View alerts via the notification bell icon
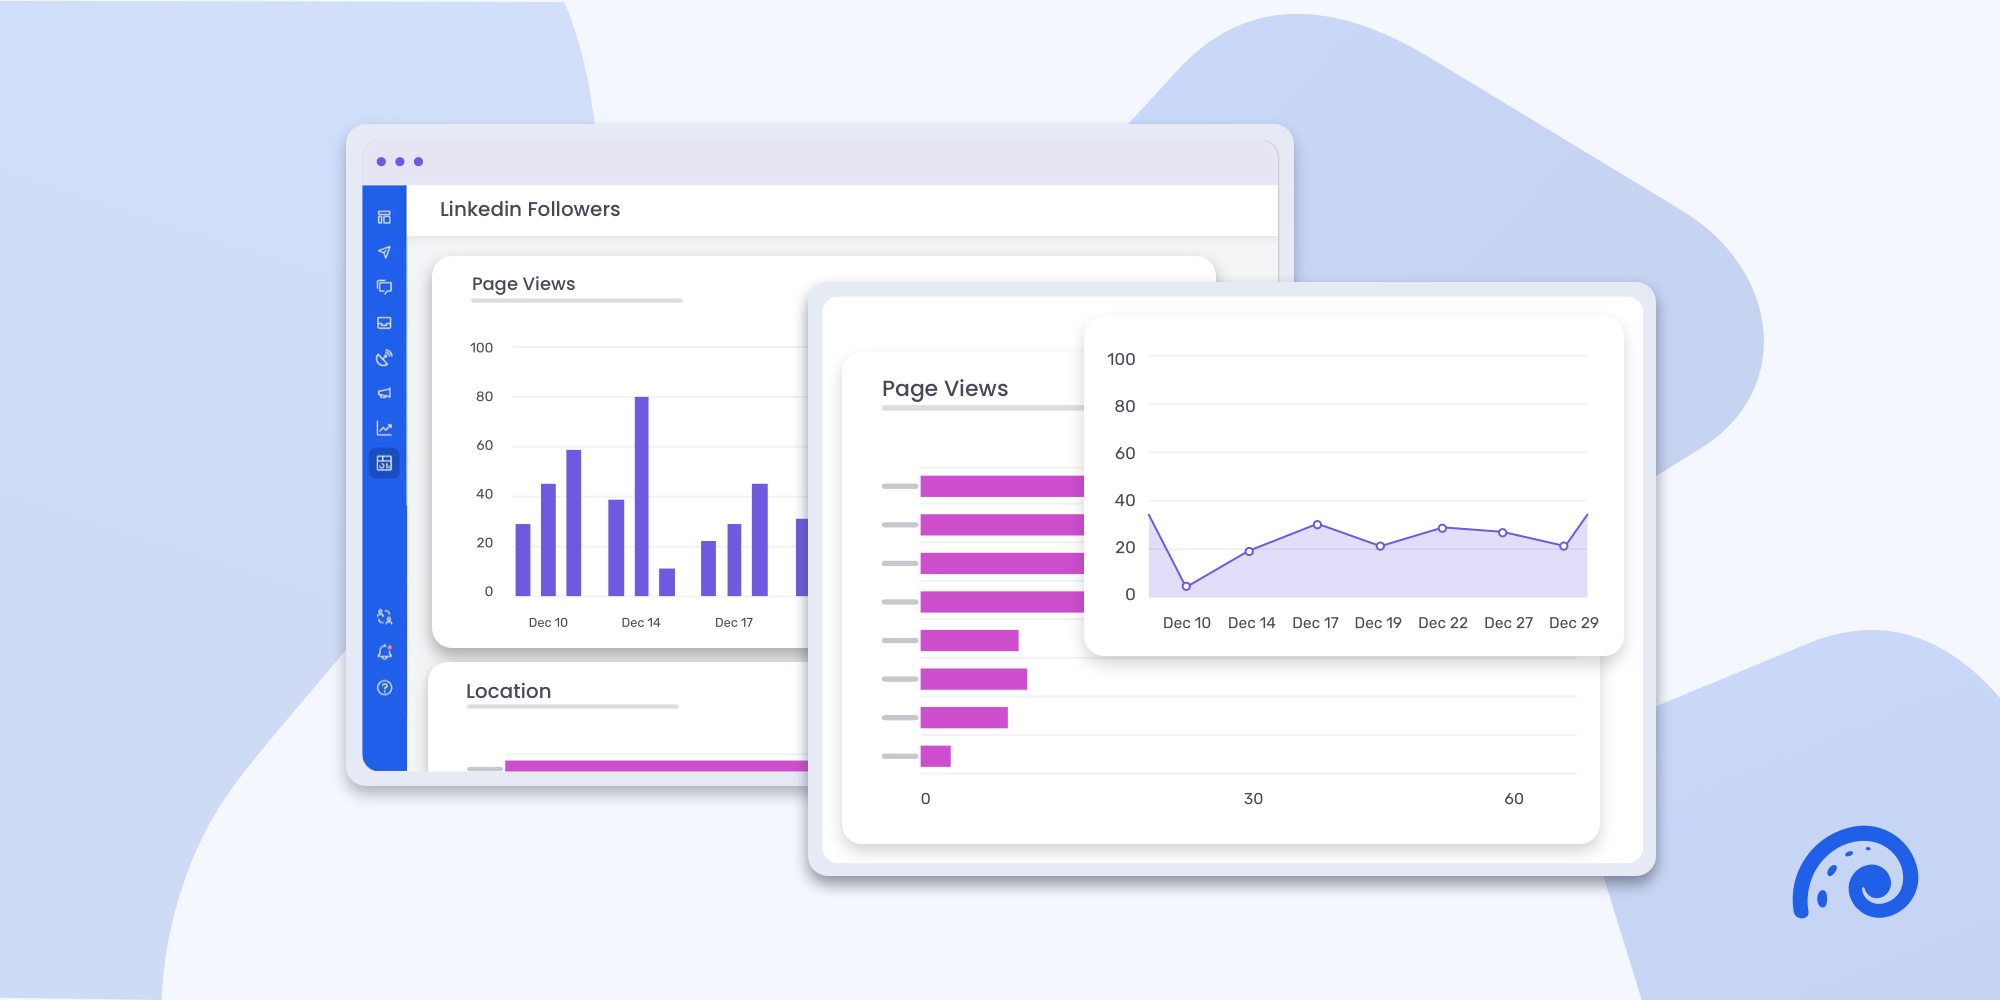Viewport: 2000px width, 1000px height. point(385,652)
